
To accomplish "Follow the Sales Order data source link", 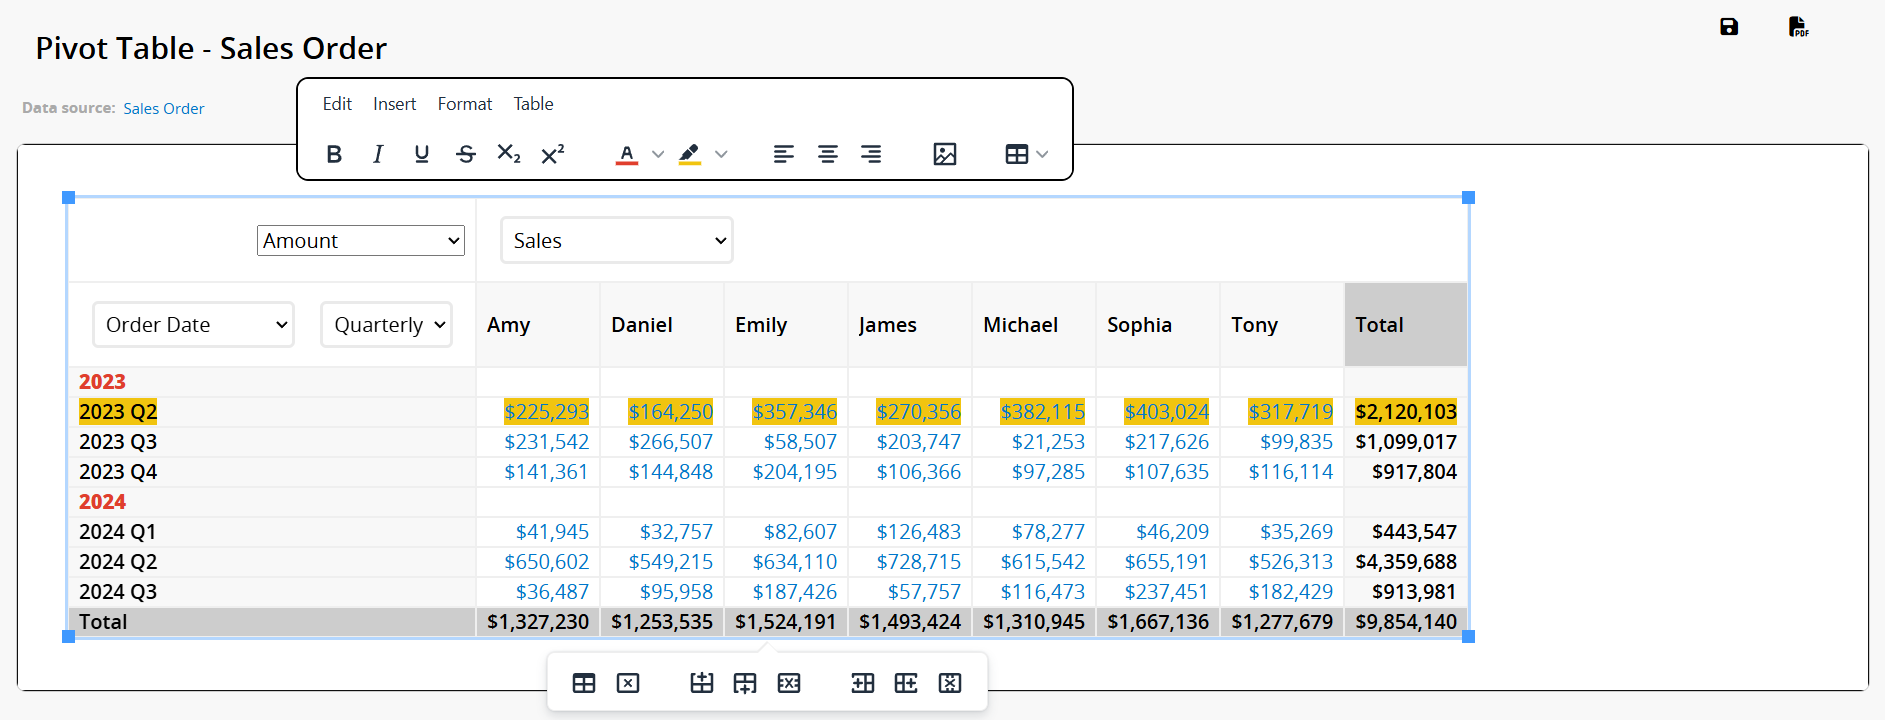I will pyautogui.click(x=164, y=109).
